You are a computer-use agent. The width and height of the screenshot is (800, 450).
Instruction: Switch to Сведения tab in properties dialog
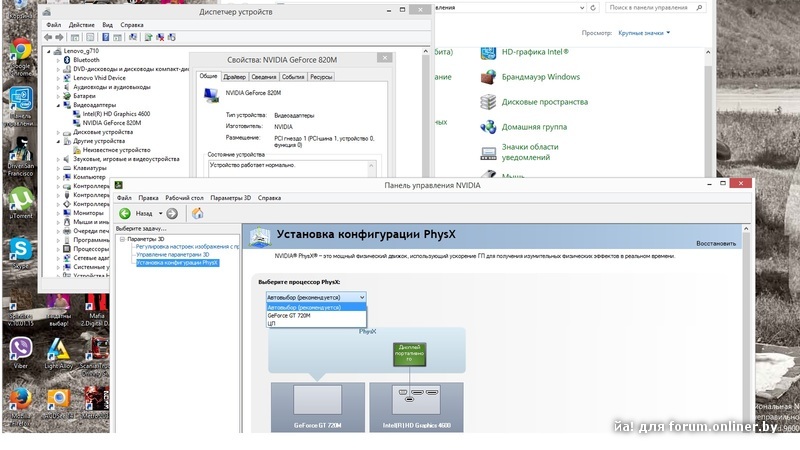pos(264,77)
